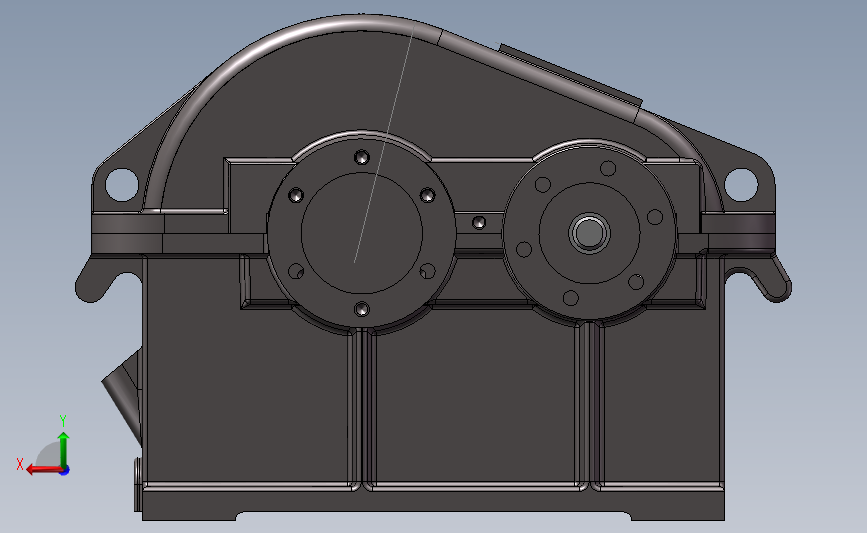Viewport: 867px width, 533px height.
Task: Select the right lifting eye hole on housing
Action: pos(741,185)
